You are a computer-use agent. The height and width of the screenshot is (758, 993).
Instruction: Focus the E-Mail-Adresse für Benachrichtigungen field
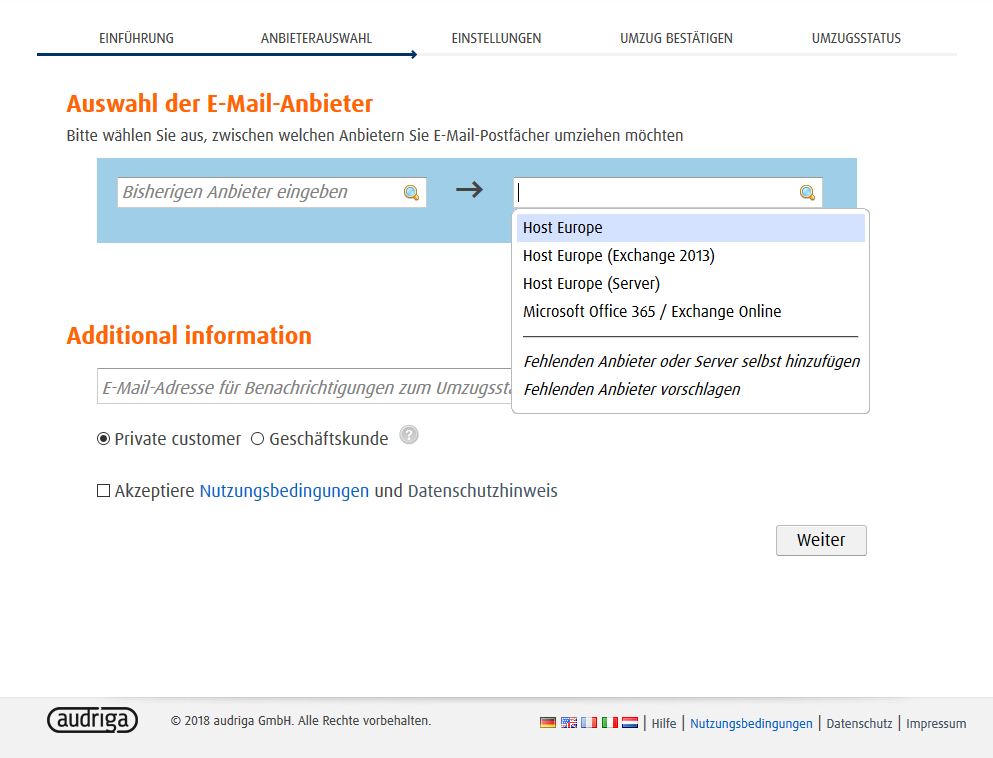click(305, 386)
